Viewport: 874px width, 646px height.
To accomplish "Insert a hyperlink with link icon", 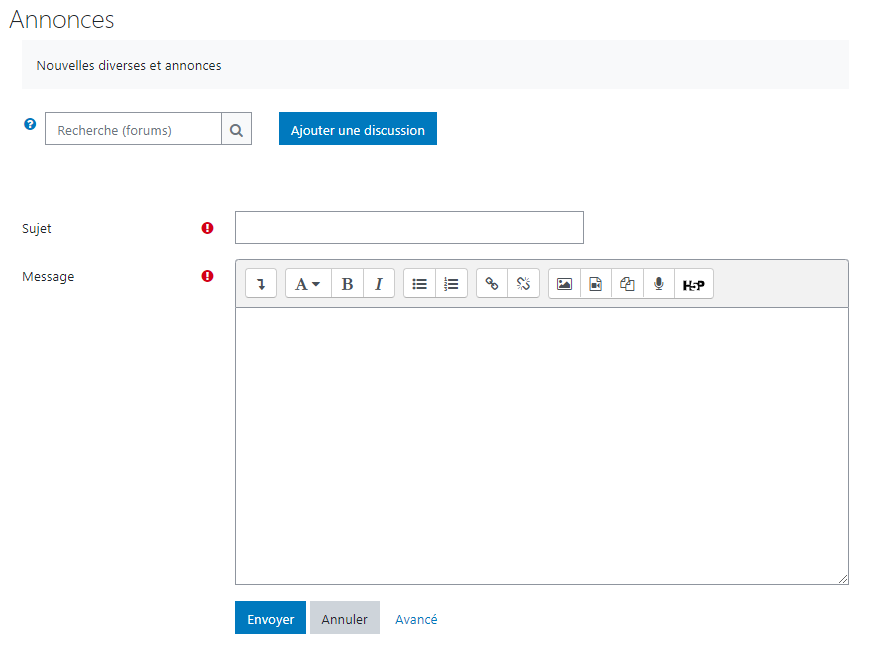I will coord(492,284).
